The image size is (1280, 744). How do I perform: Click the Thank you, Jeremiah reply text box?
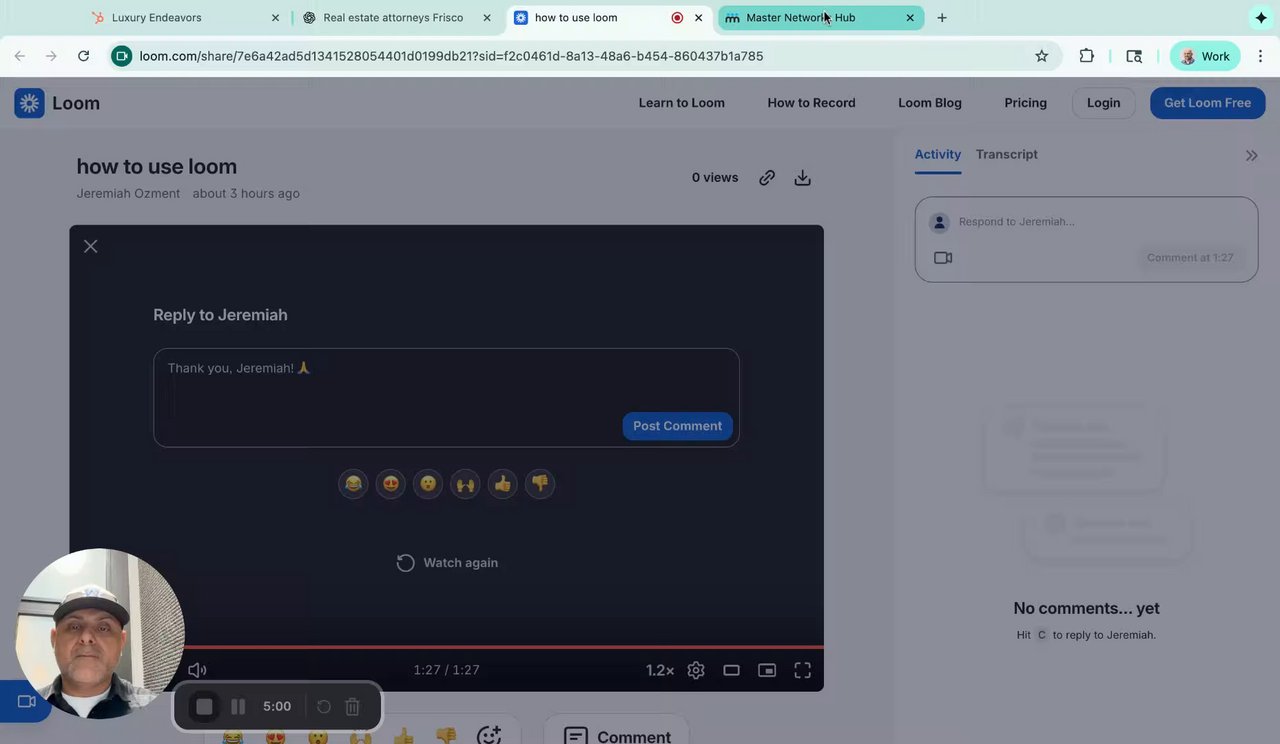[446, 397]
